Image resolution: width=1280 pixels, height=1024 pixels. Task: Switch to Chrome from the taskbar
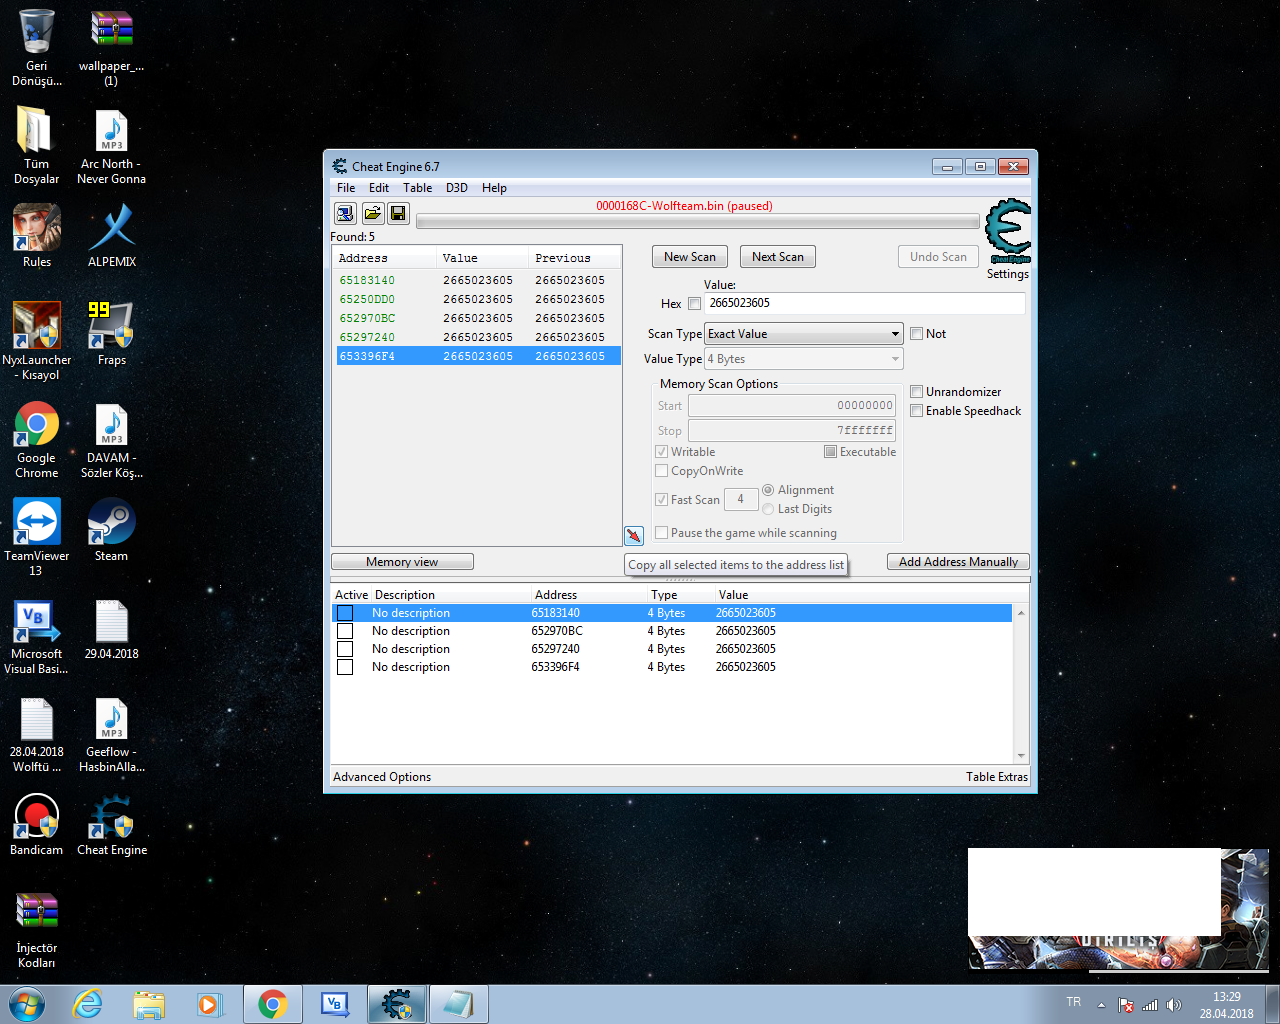click(272, 1004)
